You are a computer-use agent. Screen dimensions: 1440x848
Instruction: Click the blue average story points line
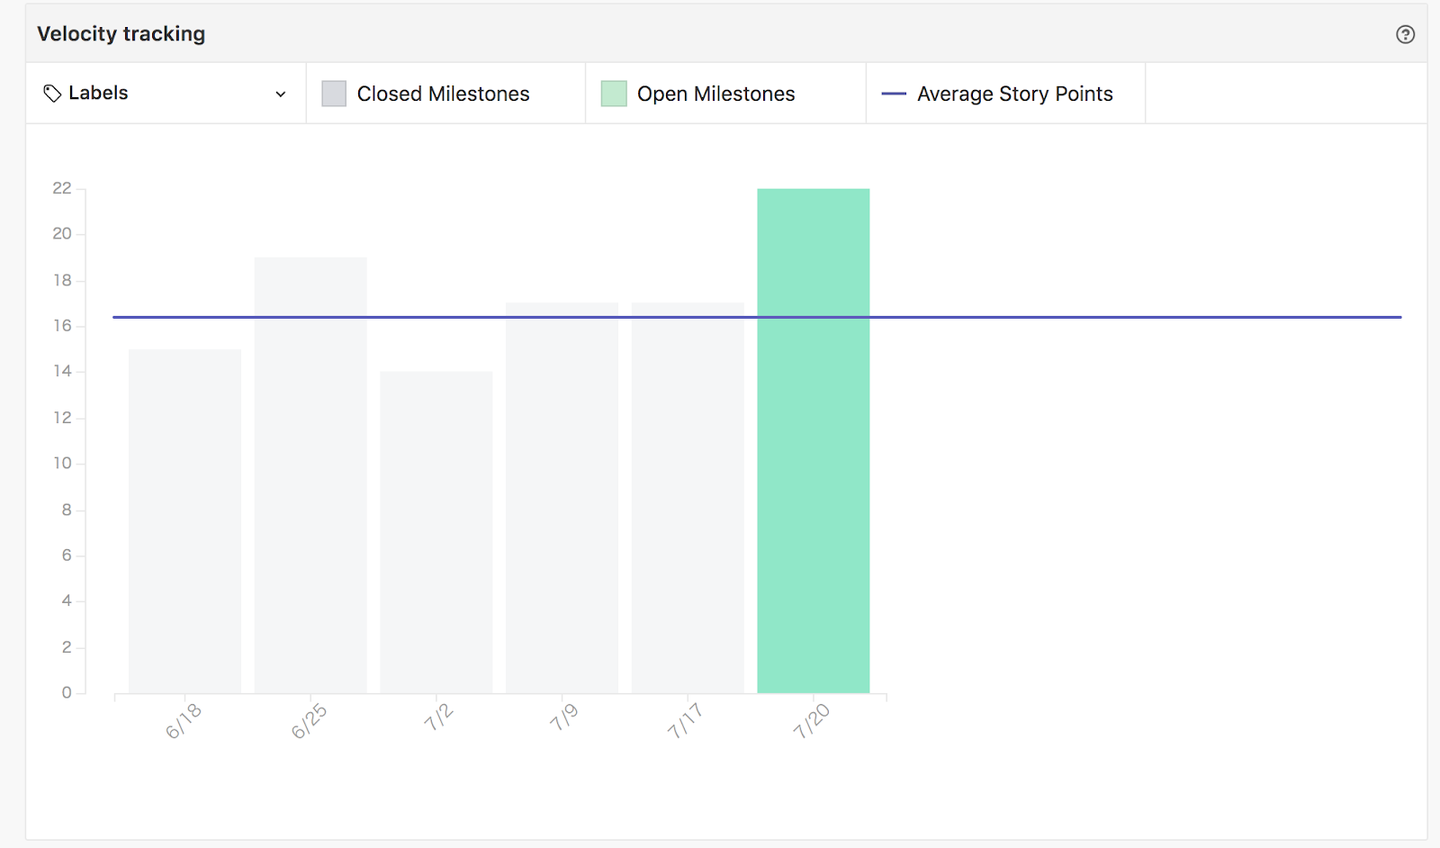coord(1100,317)
